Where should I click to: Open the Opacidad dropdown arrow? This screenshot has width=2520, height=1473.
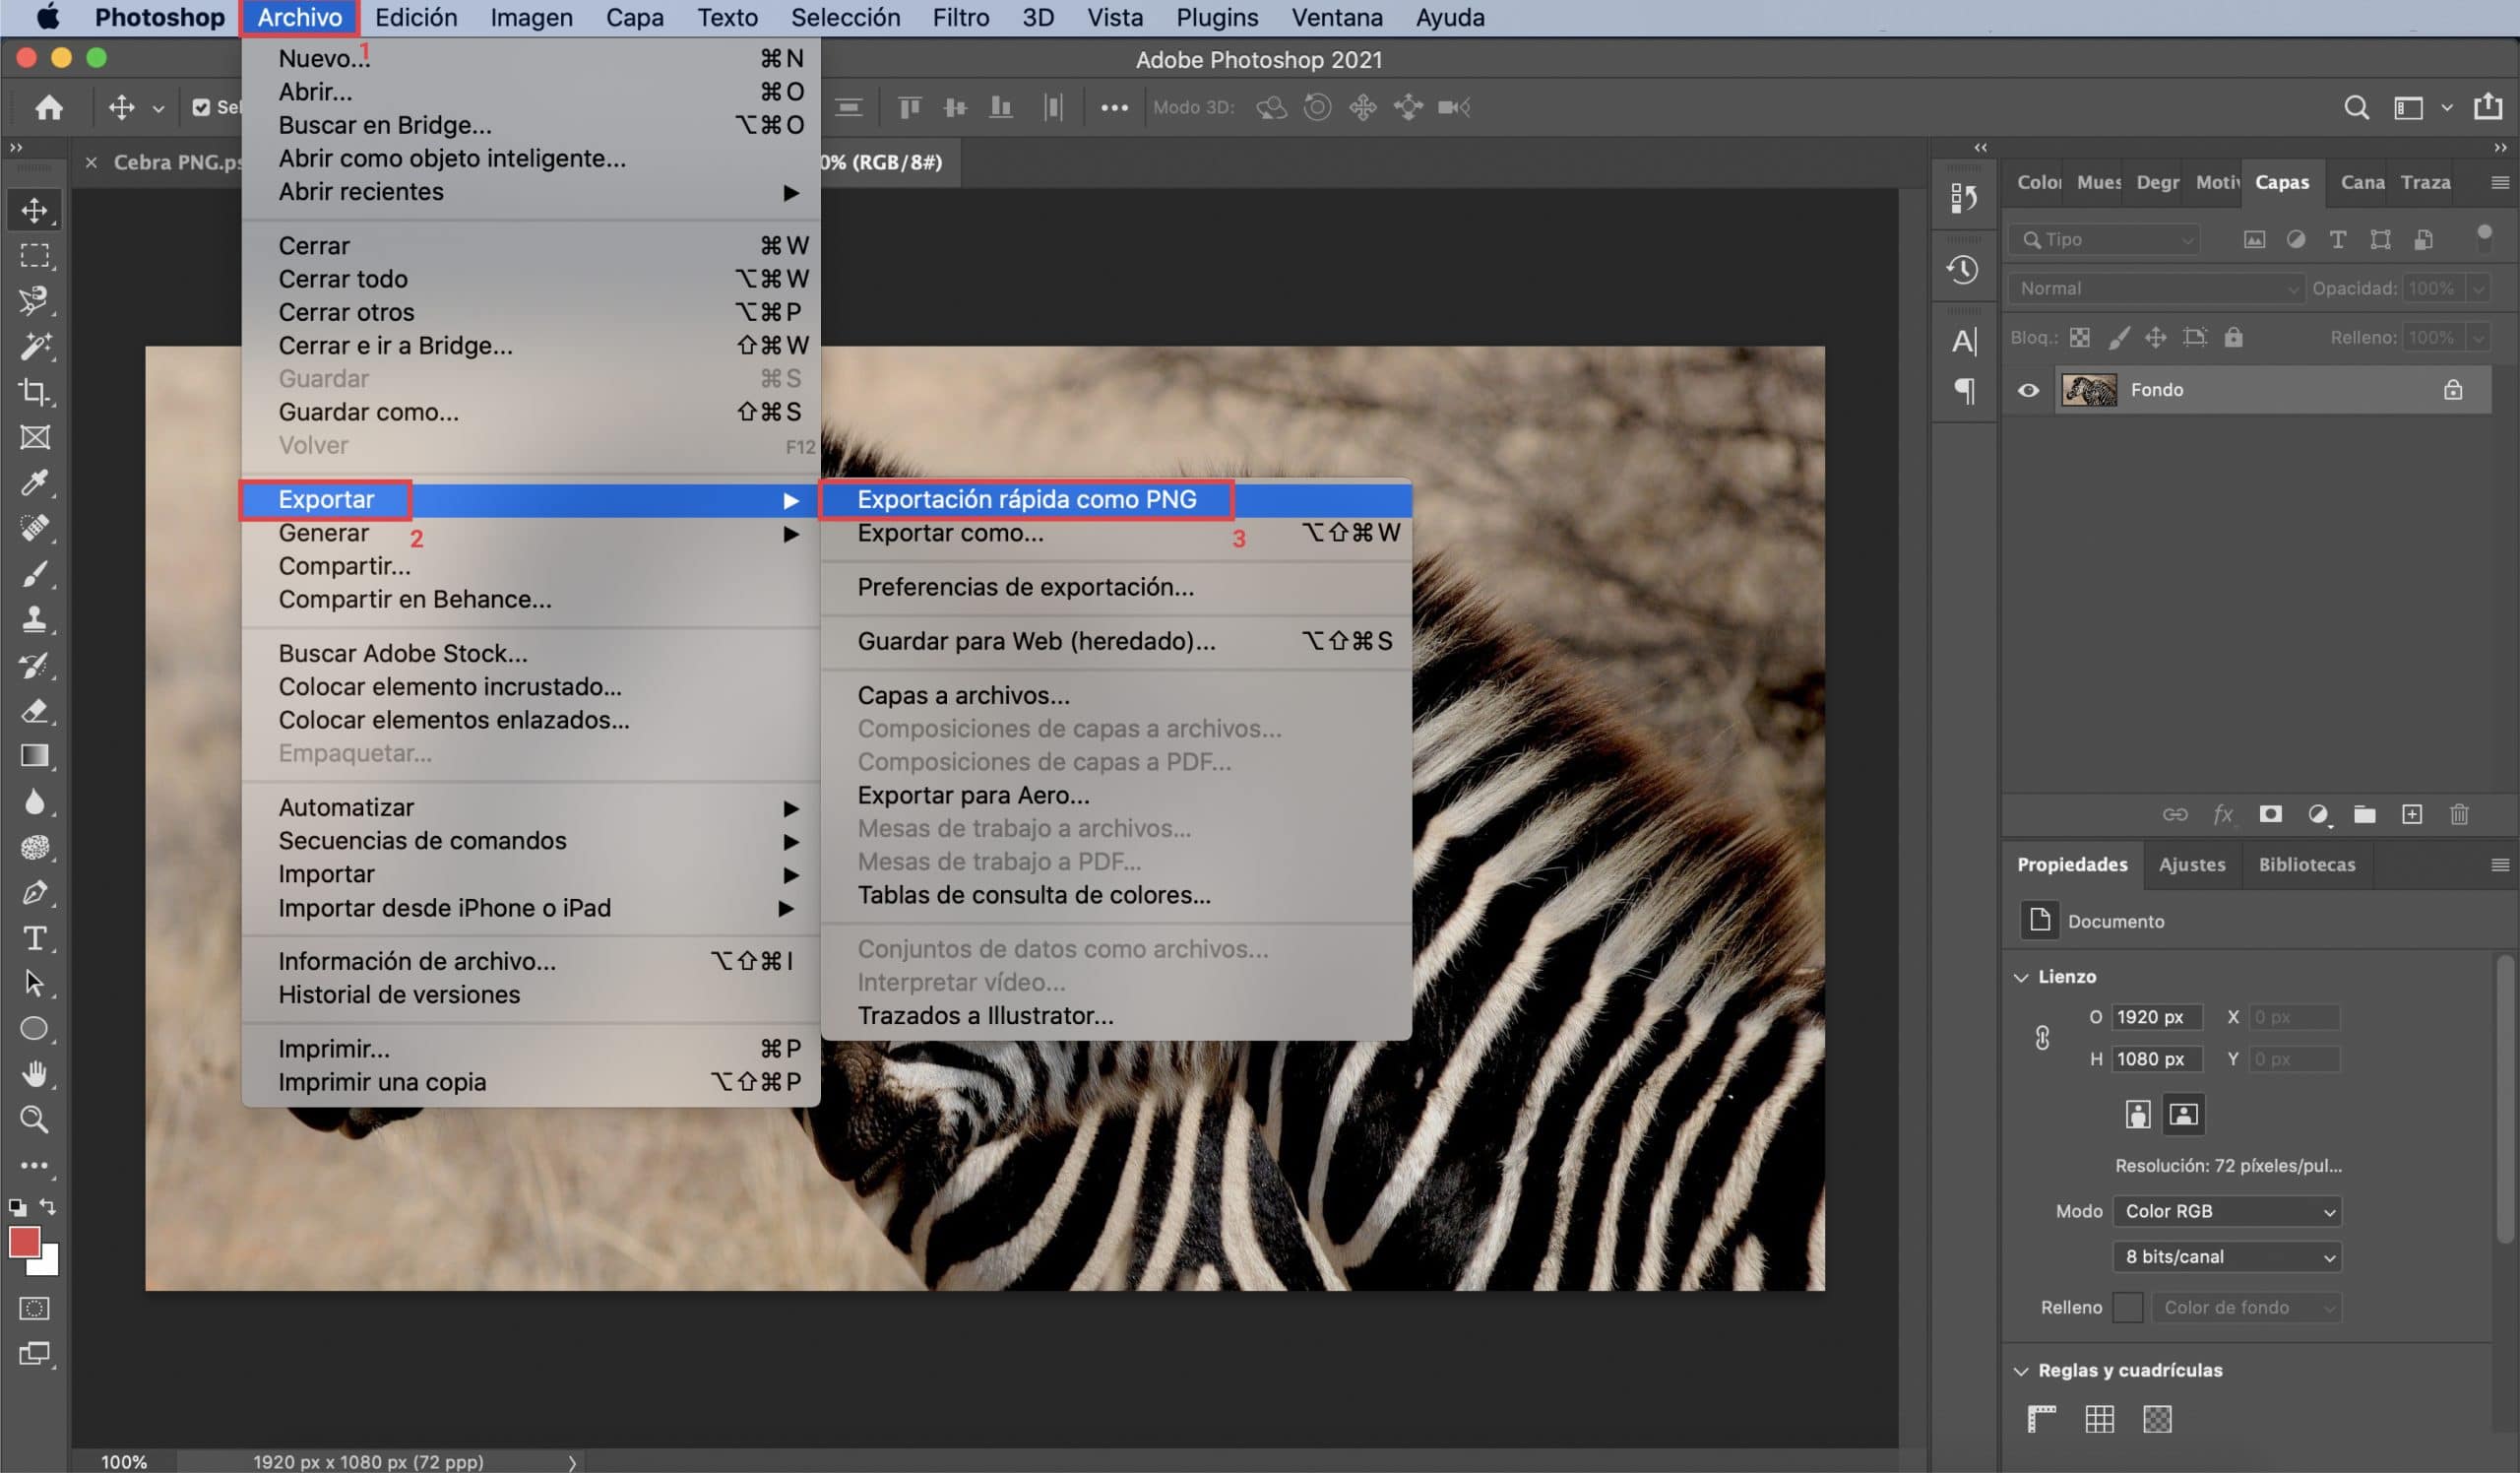[2479, 289]
